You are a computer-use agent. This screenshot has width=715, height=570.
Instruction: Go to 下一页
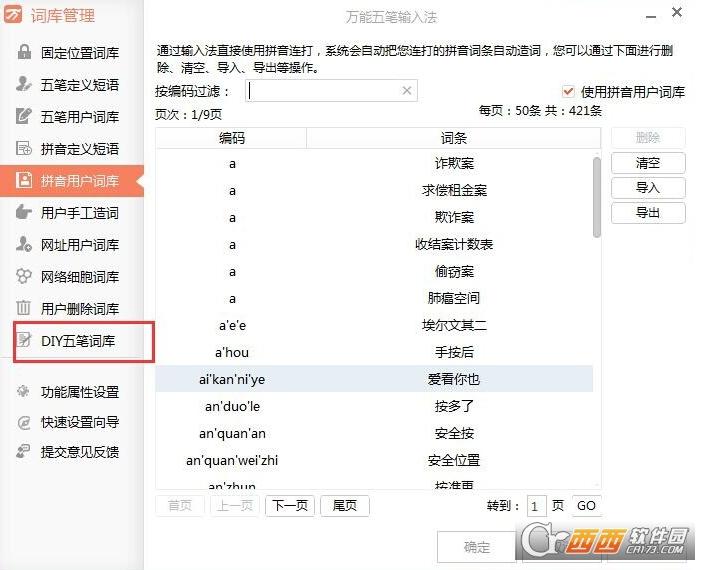(290, 506)
